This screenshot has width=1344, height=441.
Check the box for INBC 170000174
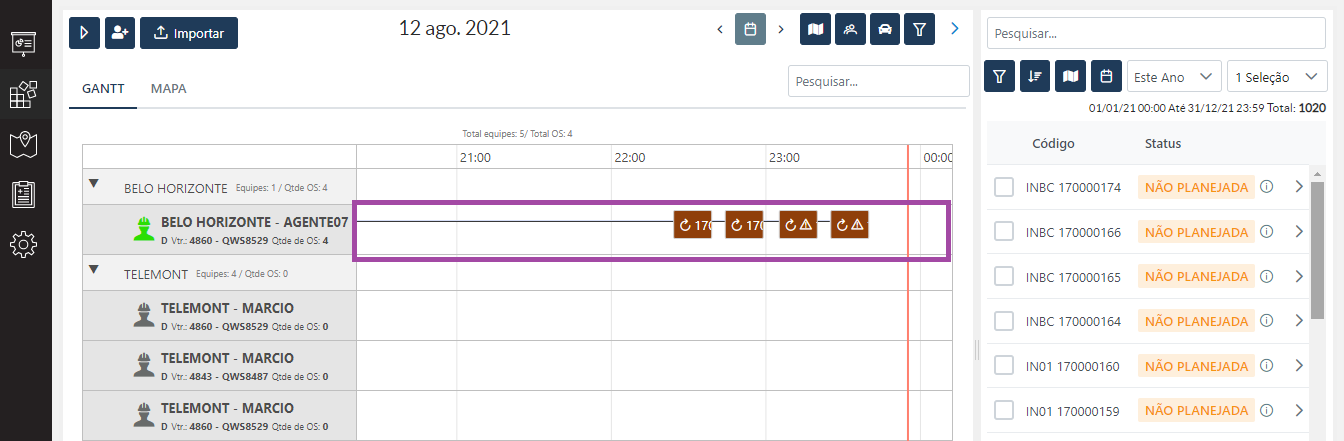(x=1004, y=187)
